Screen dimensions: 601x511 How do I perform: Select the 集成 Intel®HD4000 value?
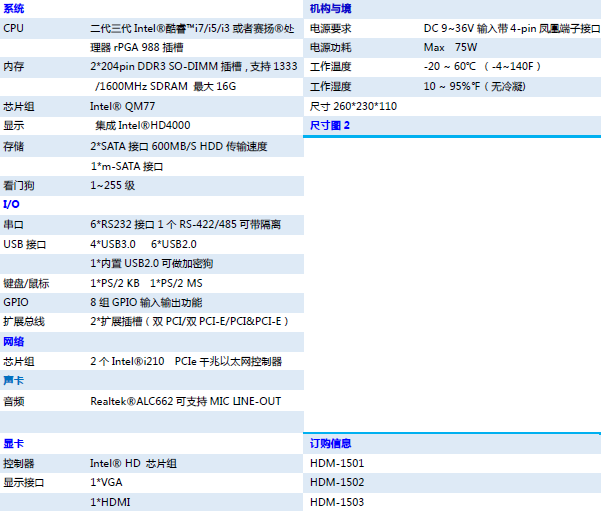(143, 125)
